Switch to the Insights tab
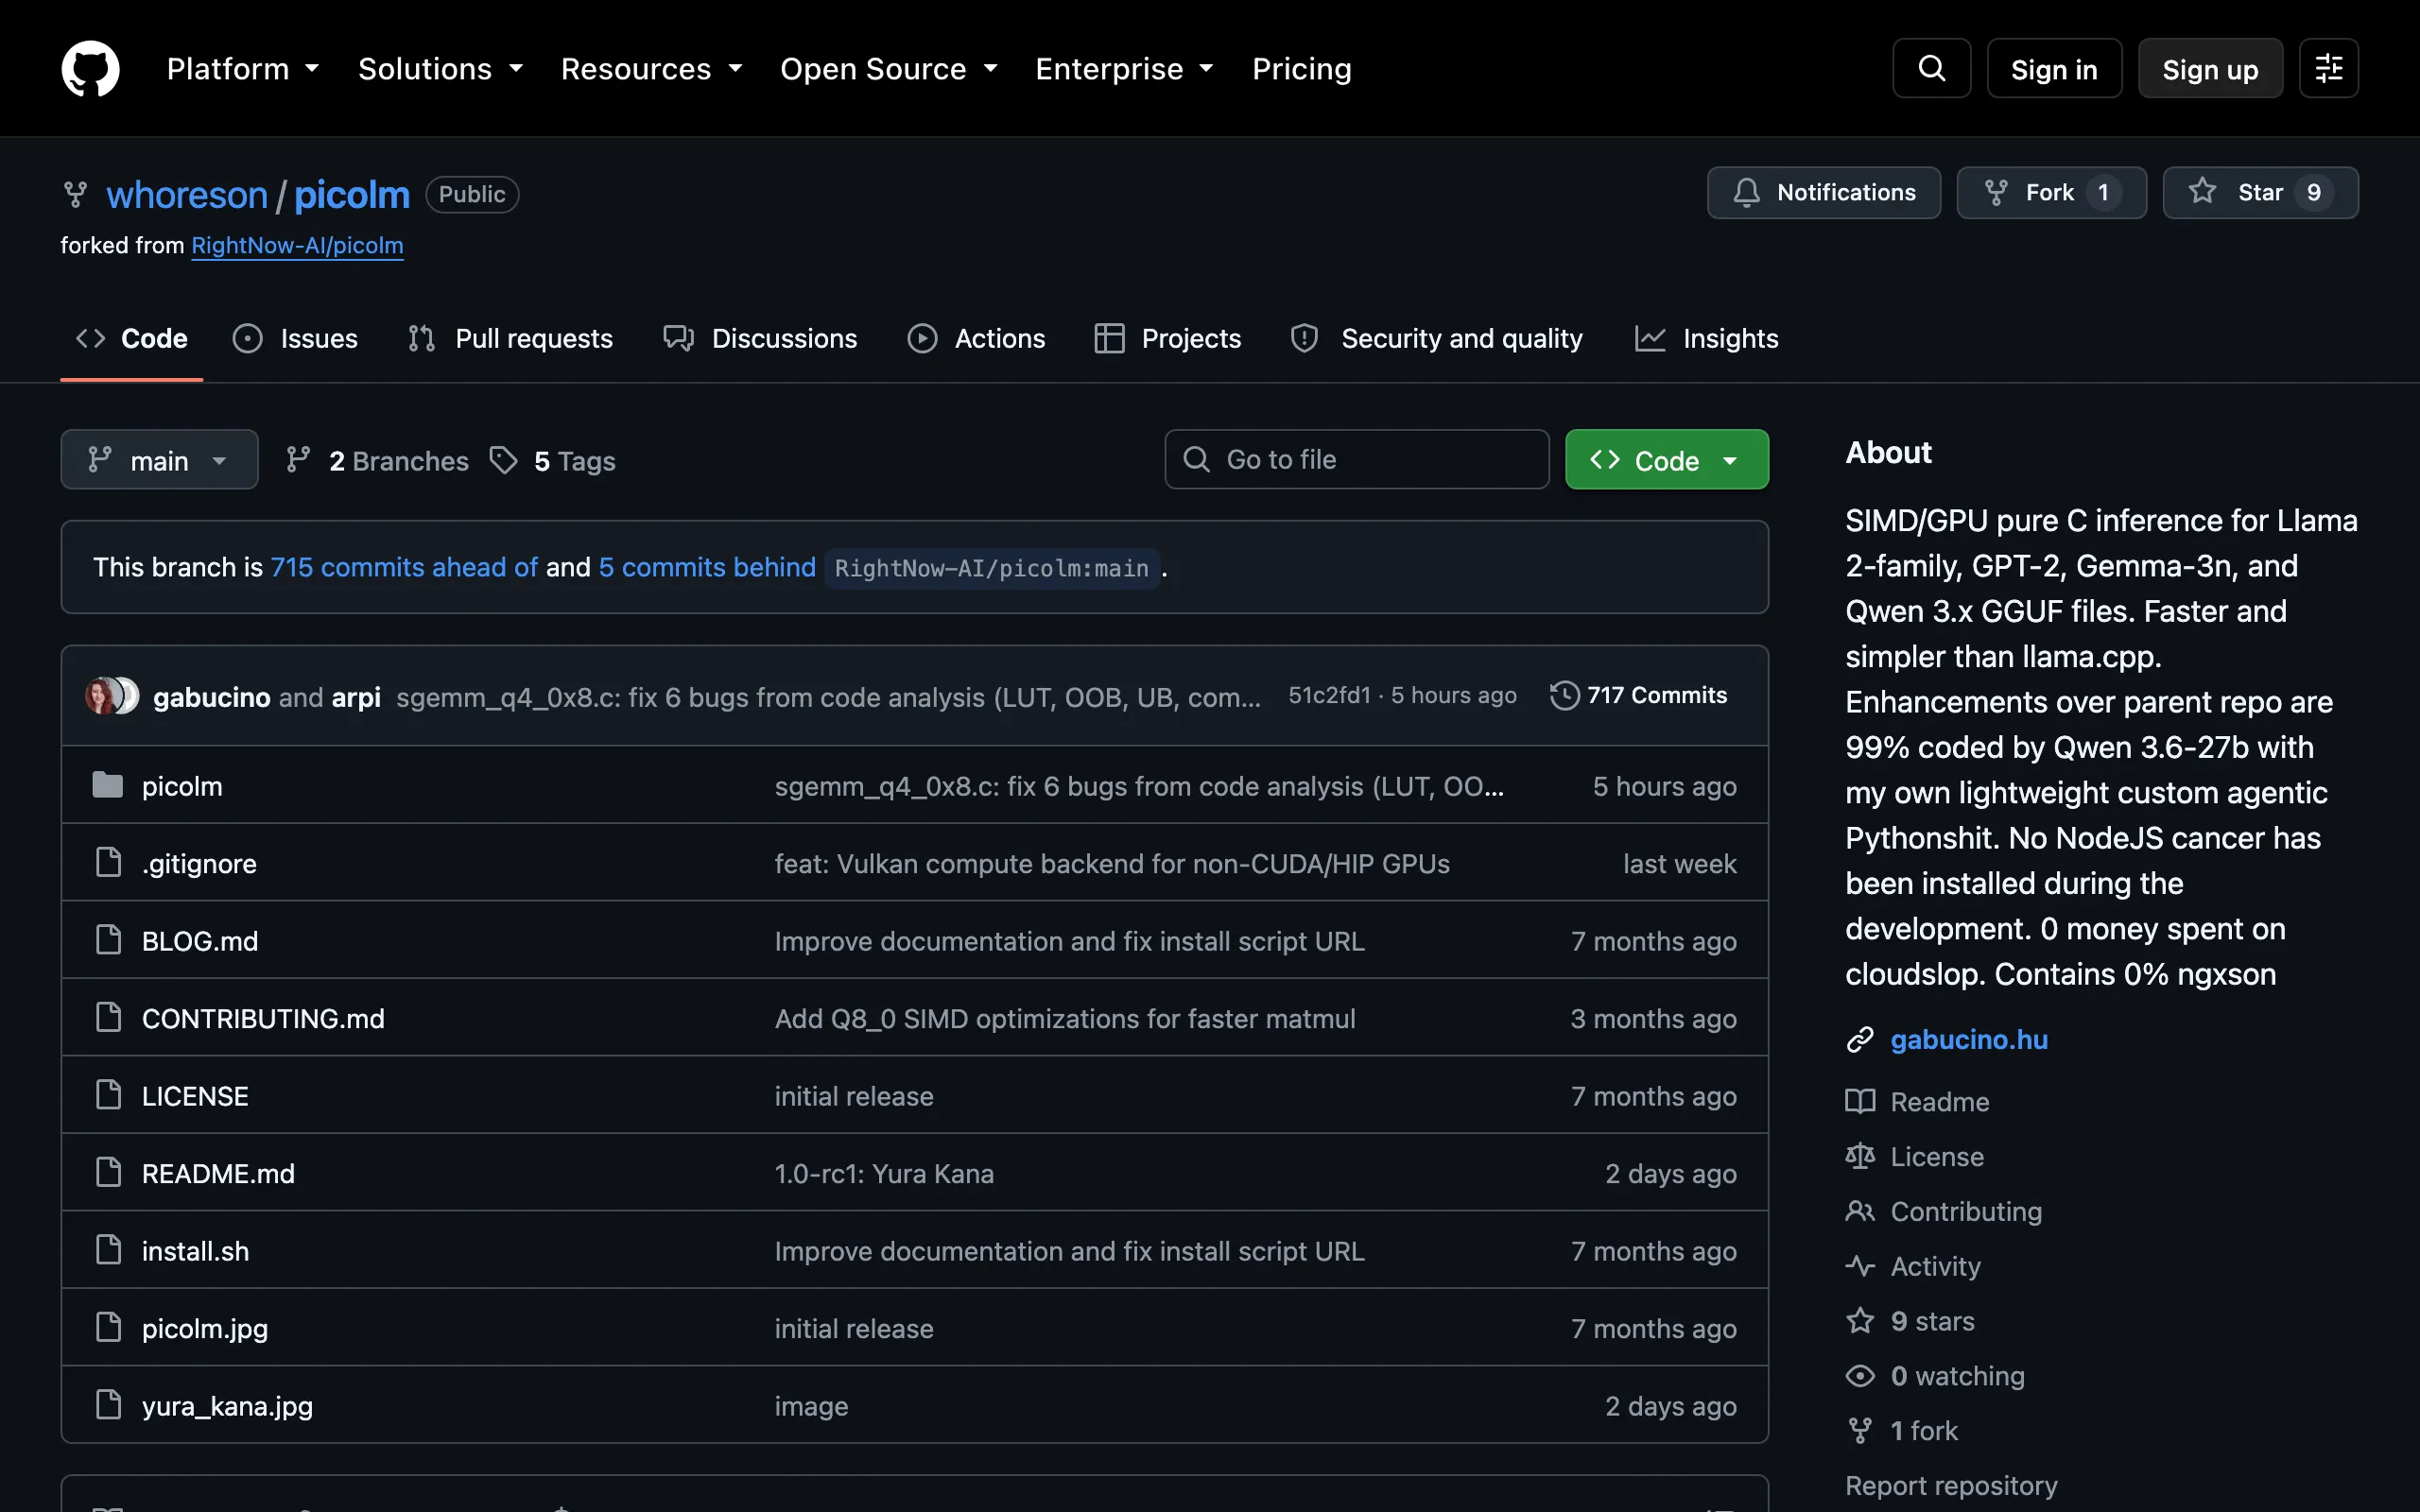This screenshot has width=2420, height=1512. click(x=1706, y=338)
